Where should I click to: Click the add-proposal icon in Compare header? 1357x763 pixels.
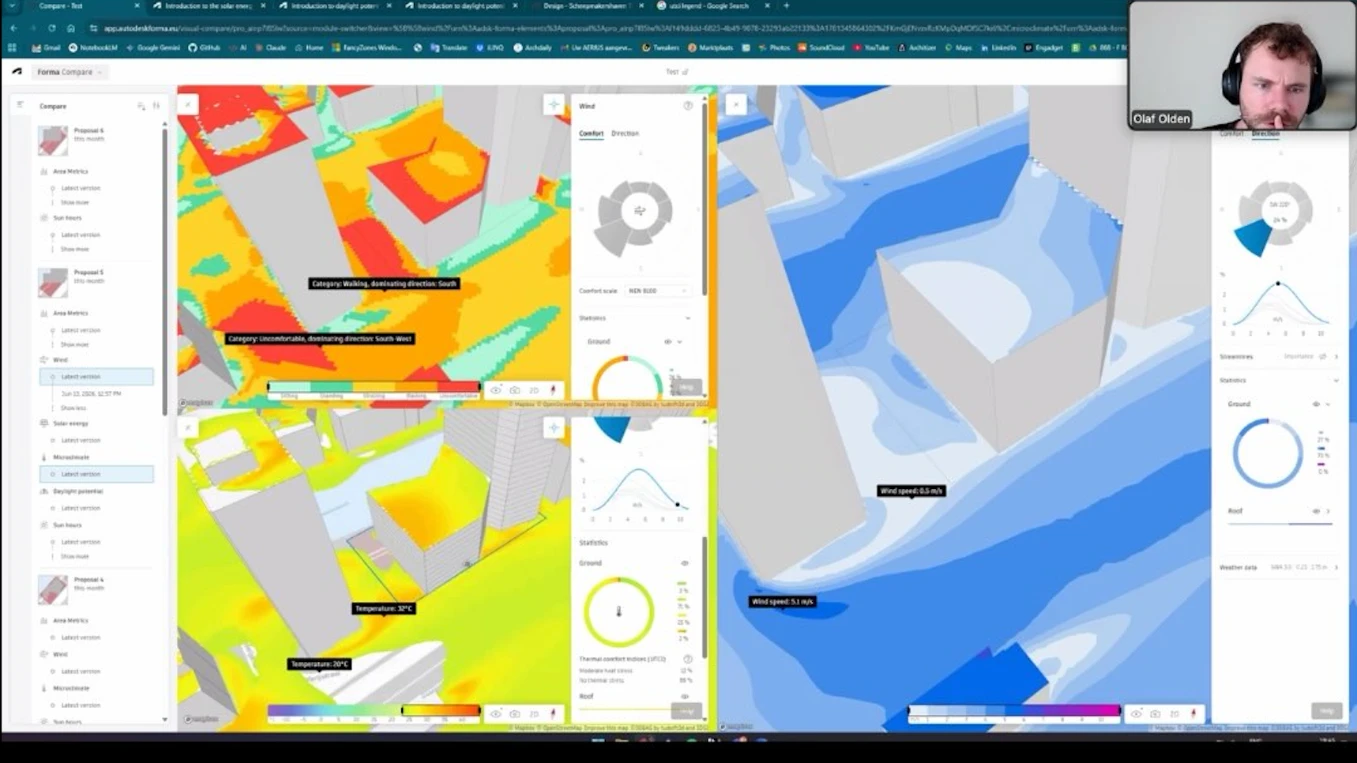click(x=141, y=106)
